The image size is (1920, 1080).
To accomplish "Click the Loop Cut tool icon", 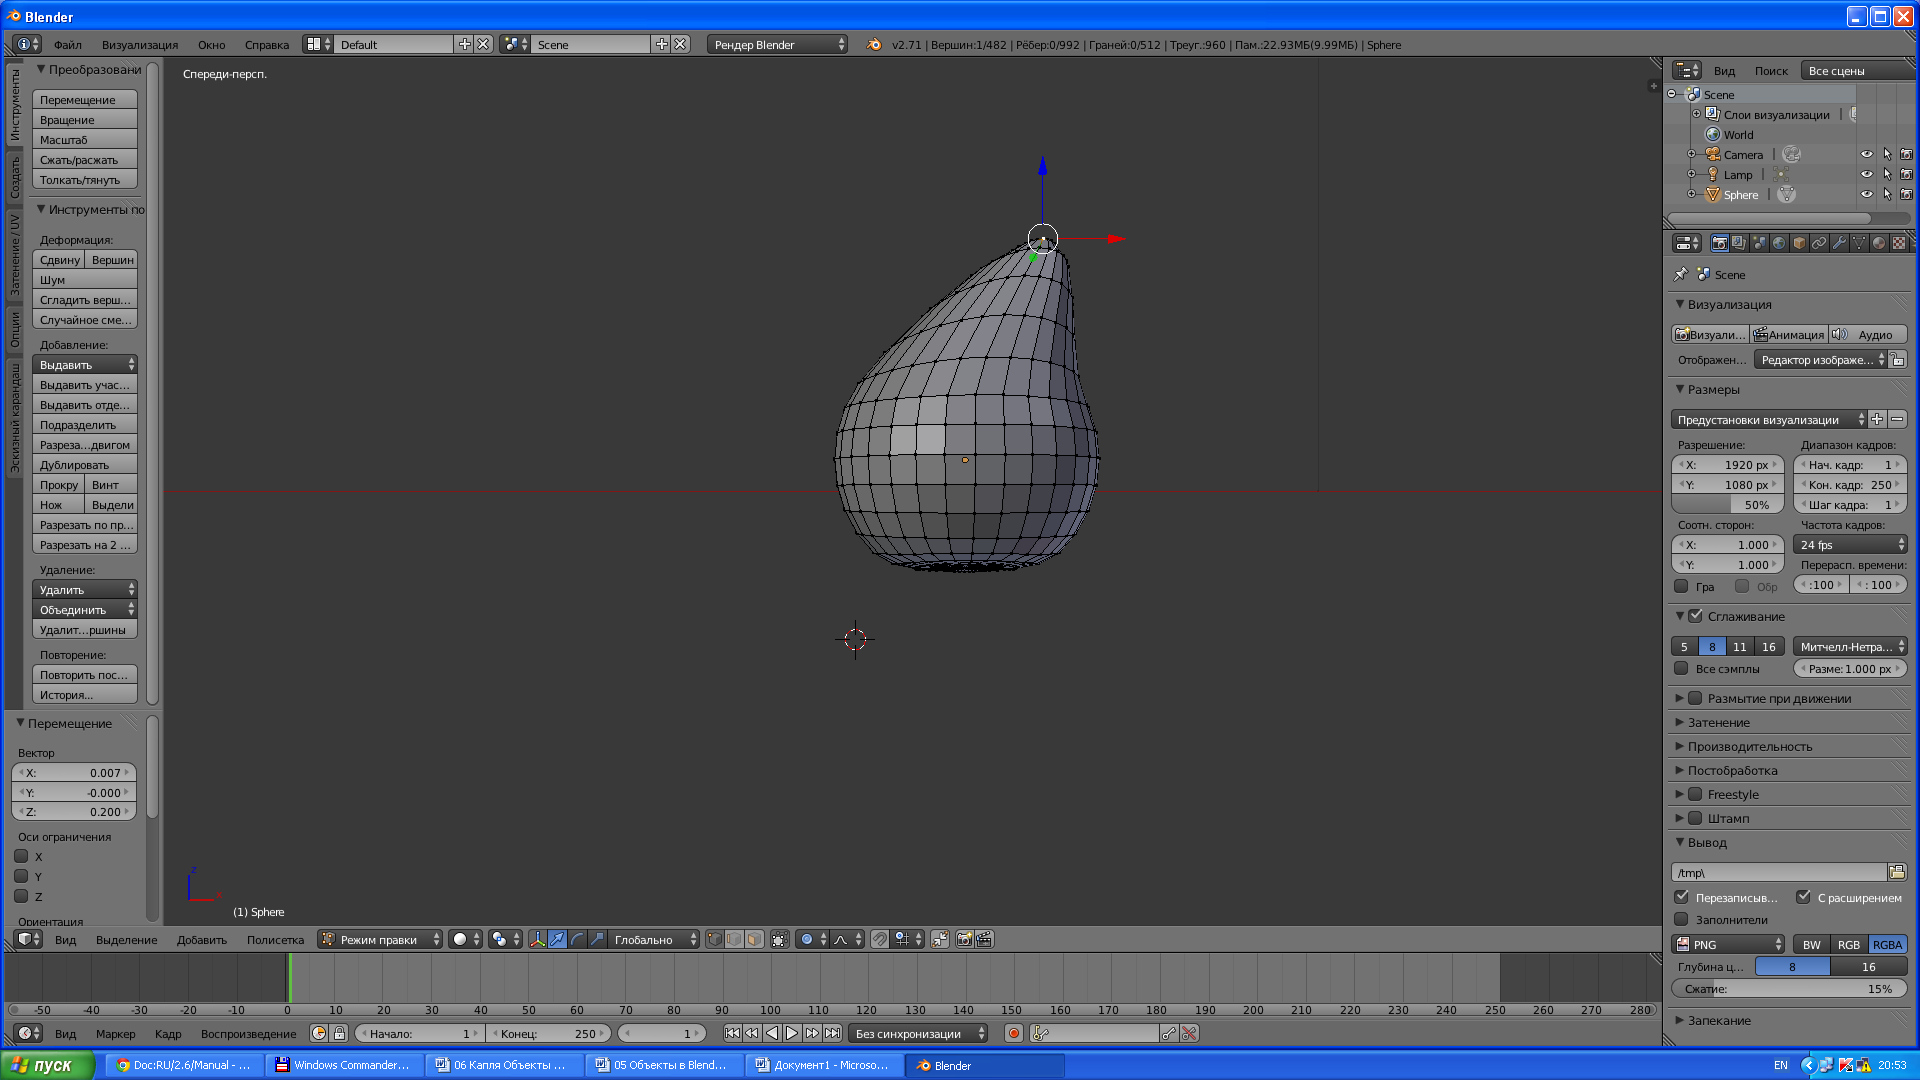I will coord(84,444).
